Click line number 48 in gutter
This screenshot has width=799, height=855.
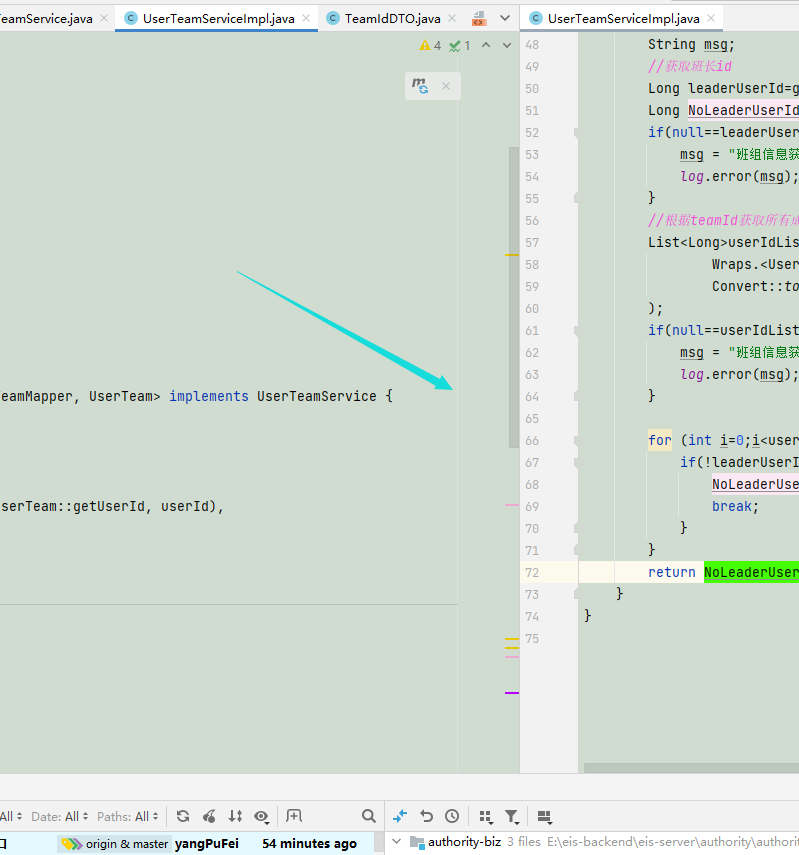tap(532, 45)
